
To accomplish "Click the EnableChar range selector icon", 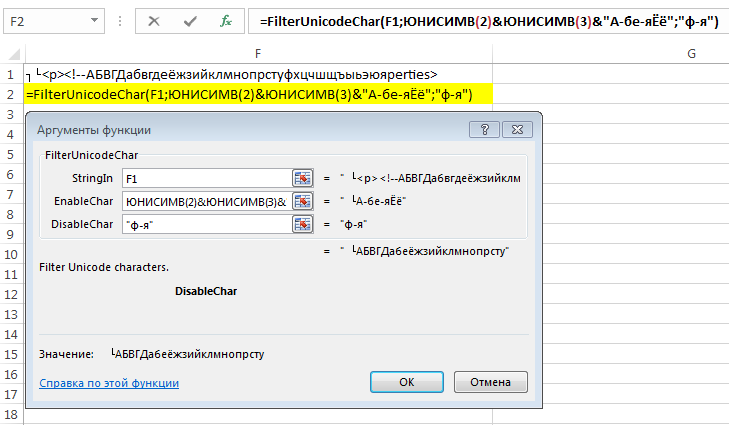I will pos(303,201).
